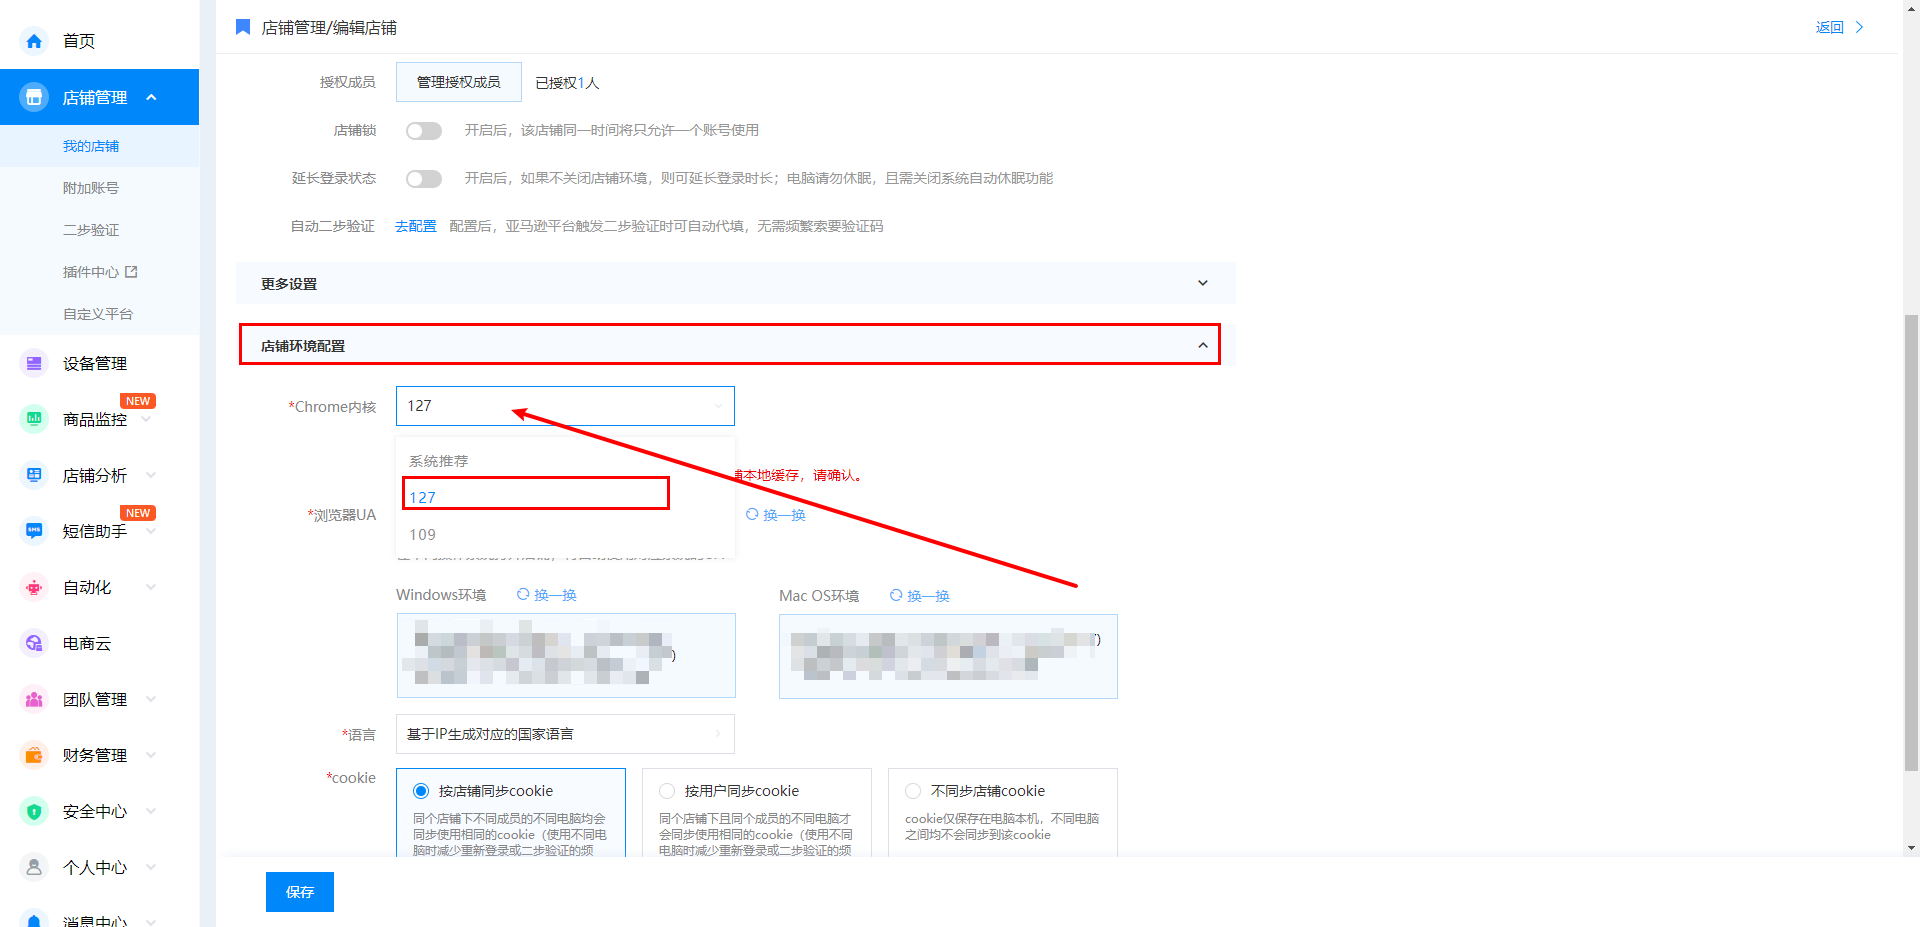The image size is (1920, 927).
Task: Choose 109 in the Chrome kernel dropdown list
Action: [423, 535]
